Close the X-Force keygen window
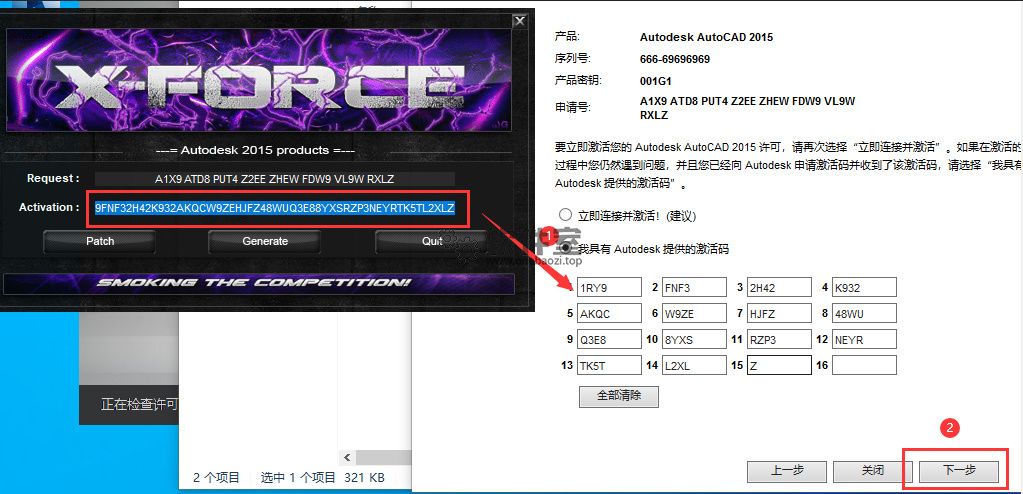Image resolution: width=1023 pixels, height=494 pixels. pos(519,21)
